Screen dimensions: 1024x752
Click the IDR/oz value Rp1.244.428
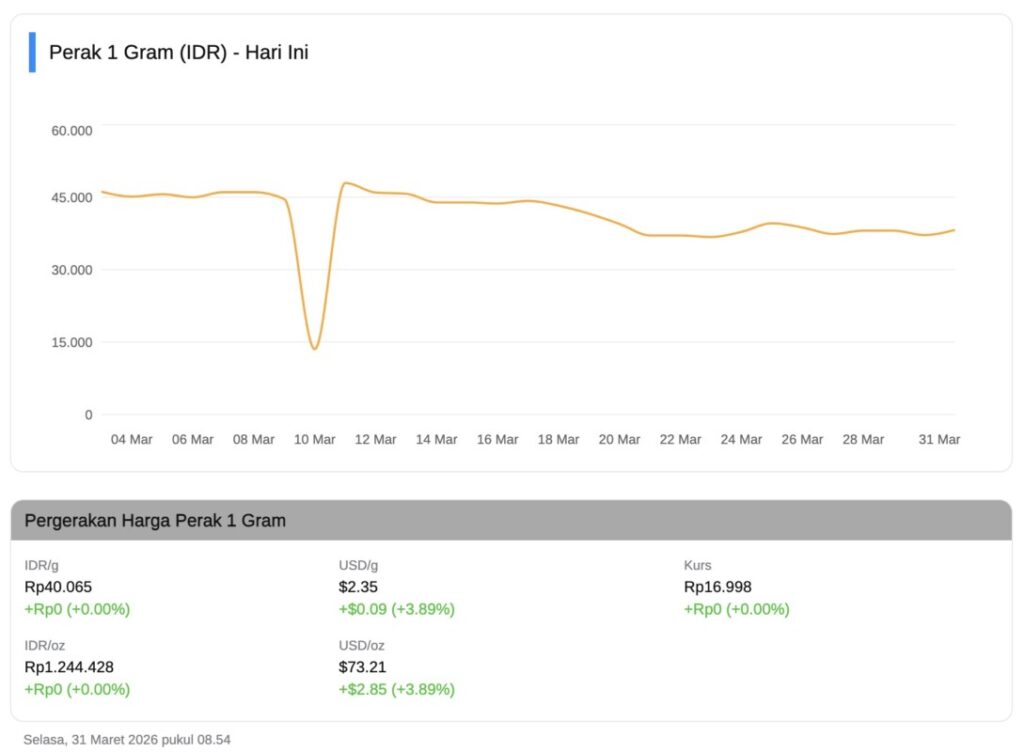click(68, 667)
